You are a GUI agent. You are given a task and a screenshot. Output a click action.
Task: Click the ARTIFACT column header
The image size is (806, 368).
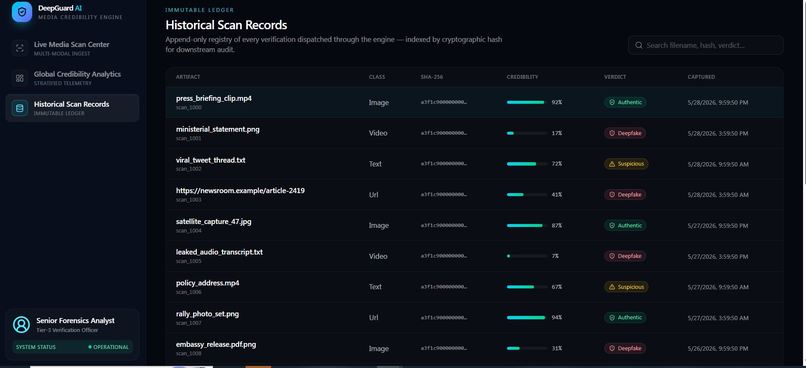[x=188, y=77]
